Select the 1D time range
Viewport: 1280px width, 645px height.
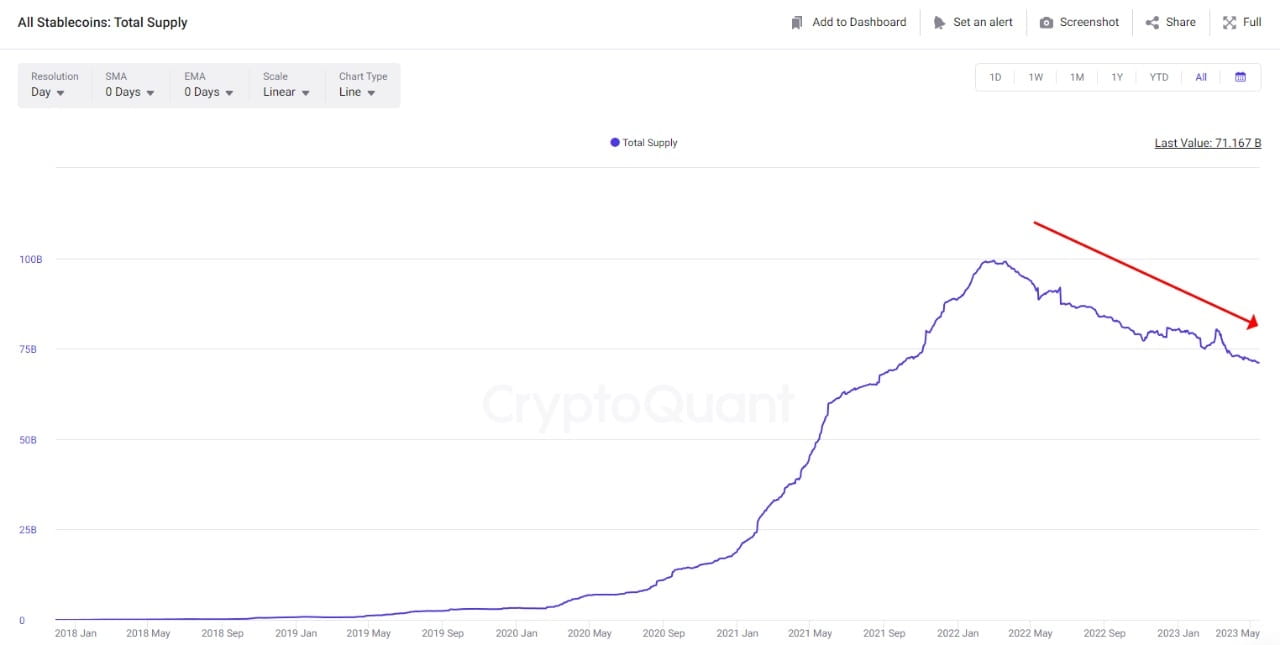click(995, 77)
